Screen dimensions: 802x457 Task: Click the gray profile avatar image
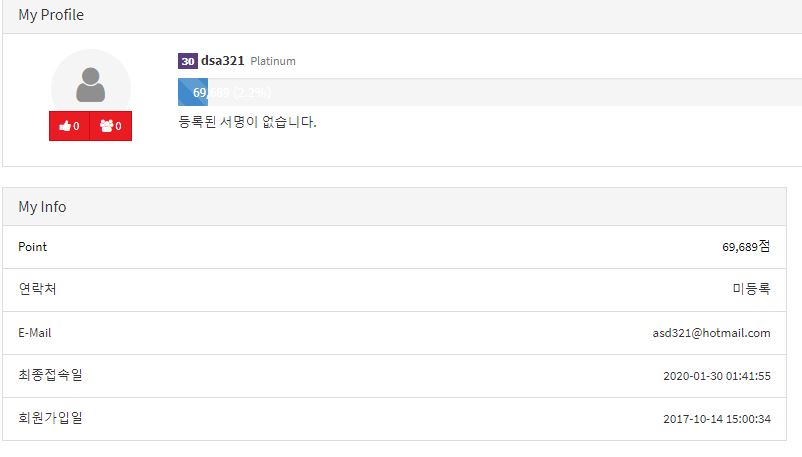(91, 85)
